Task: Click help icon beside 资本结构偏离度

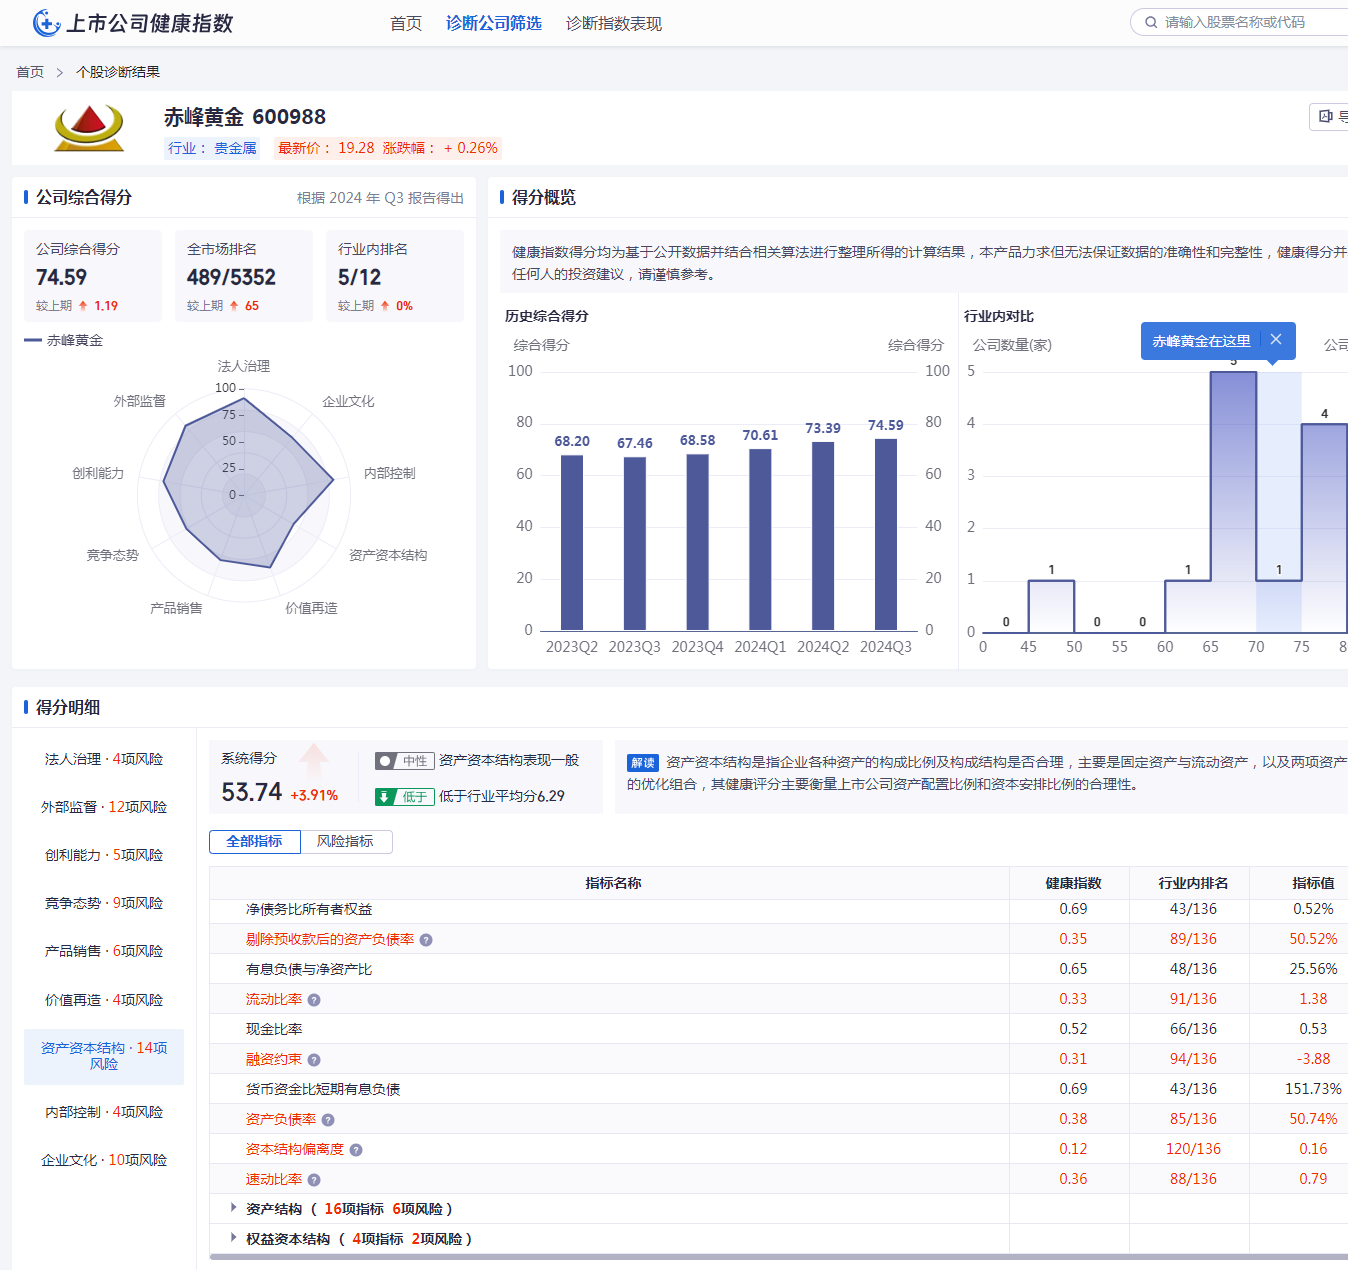Action: click(x=356, y=1150)
